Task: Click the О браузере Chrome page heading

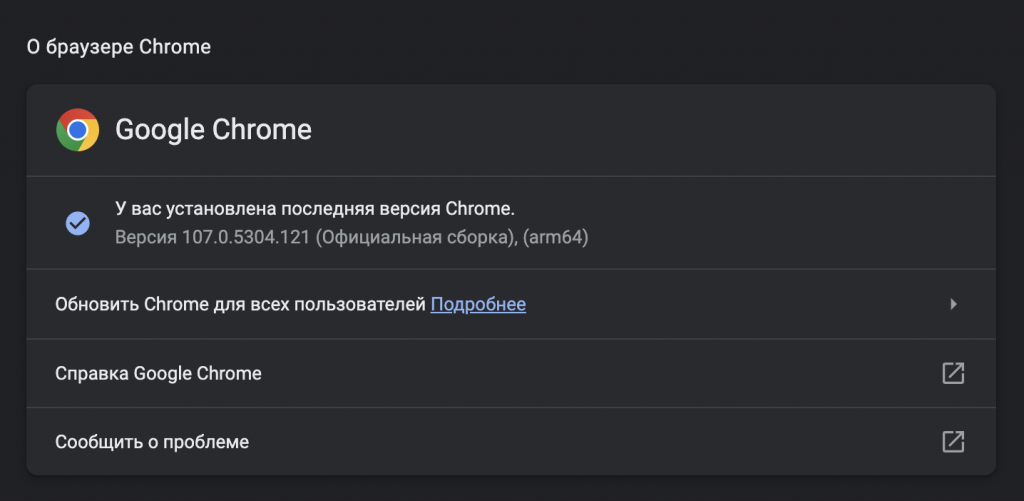Action: click(x=118, y=47)
